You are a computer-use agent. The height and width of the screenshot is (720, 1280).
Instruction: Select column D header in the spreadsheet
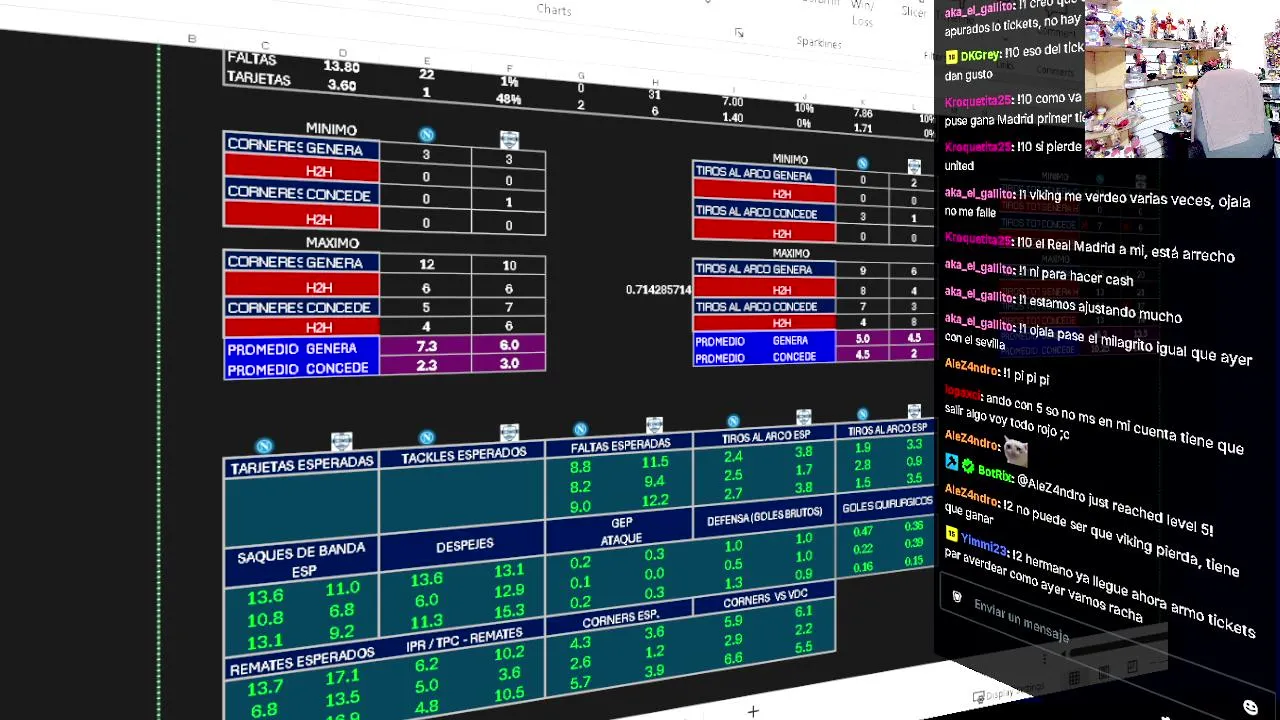342,53
